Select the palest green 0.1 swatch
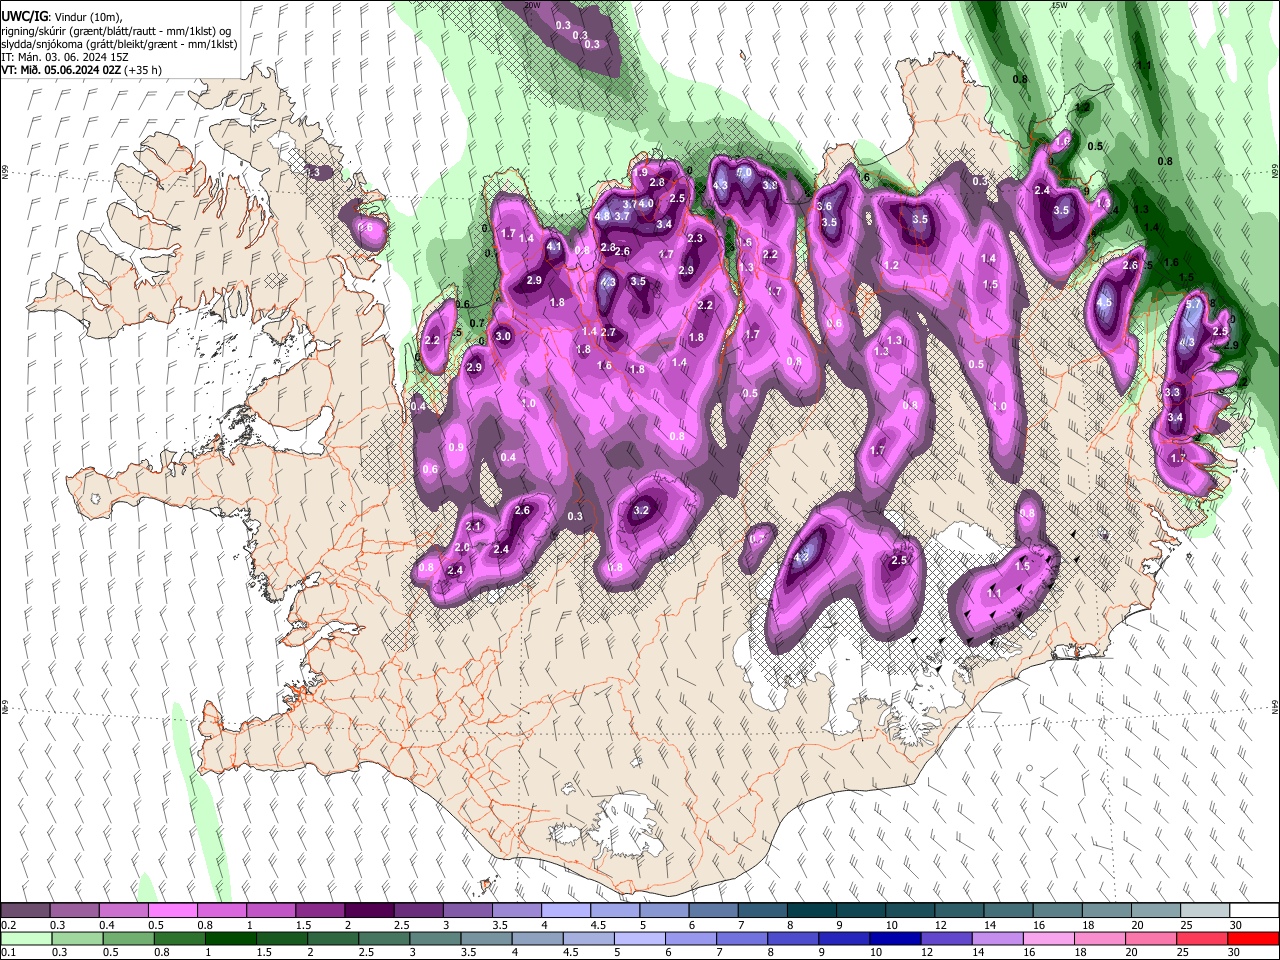This screenshot has height=960, width=1280. click(x=26, y=938)
